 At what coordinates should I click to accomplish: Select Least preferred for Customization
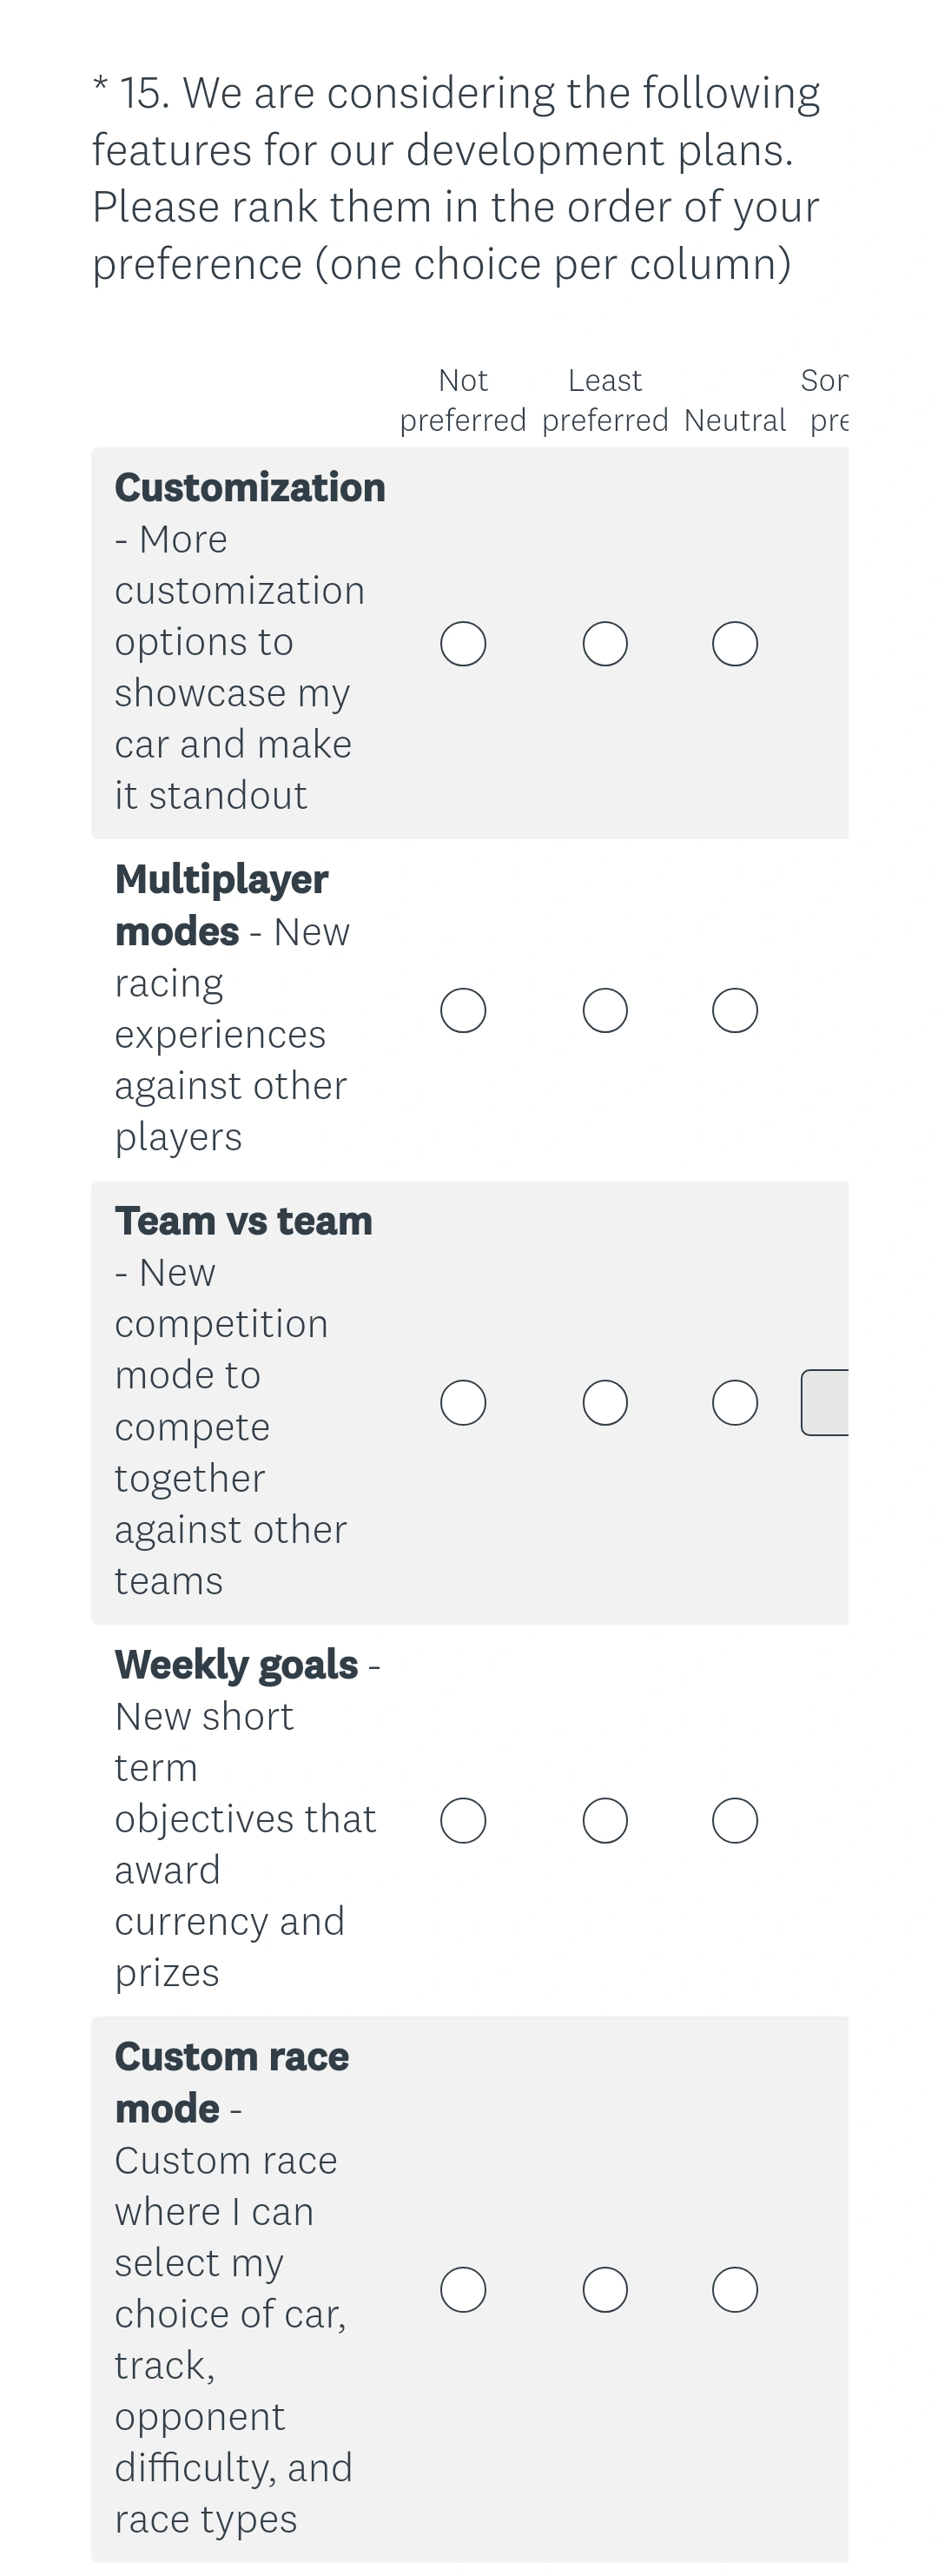pos(604,643)
